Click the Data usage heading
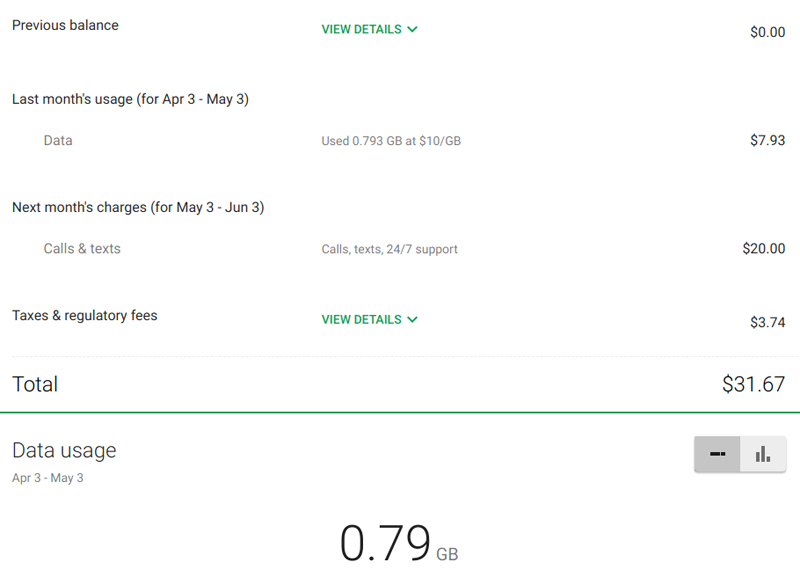The width and height of the screenshot is (800, 577). 64,450
